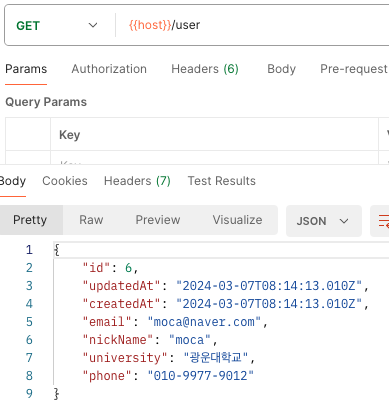The image size is (389, 416).
Task: Switch response view to Preview
Action: [x=158, y=220]
